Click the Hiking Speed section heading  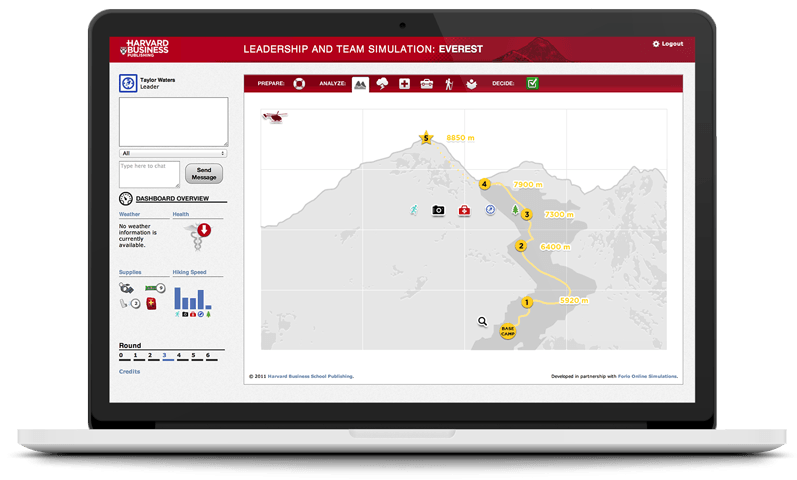point(189,272)
